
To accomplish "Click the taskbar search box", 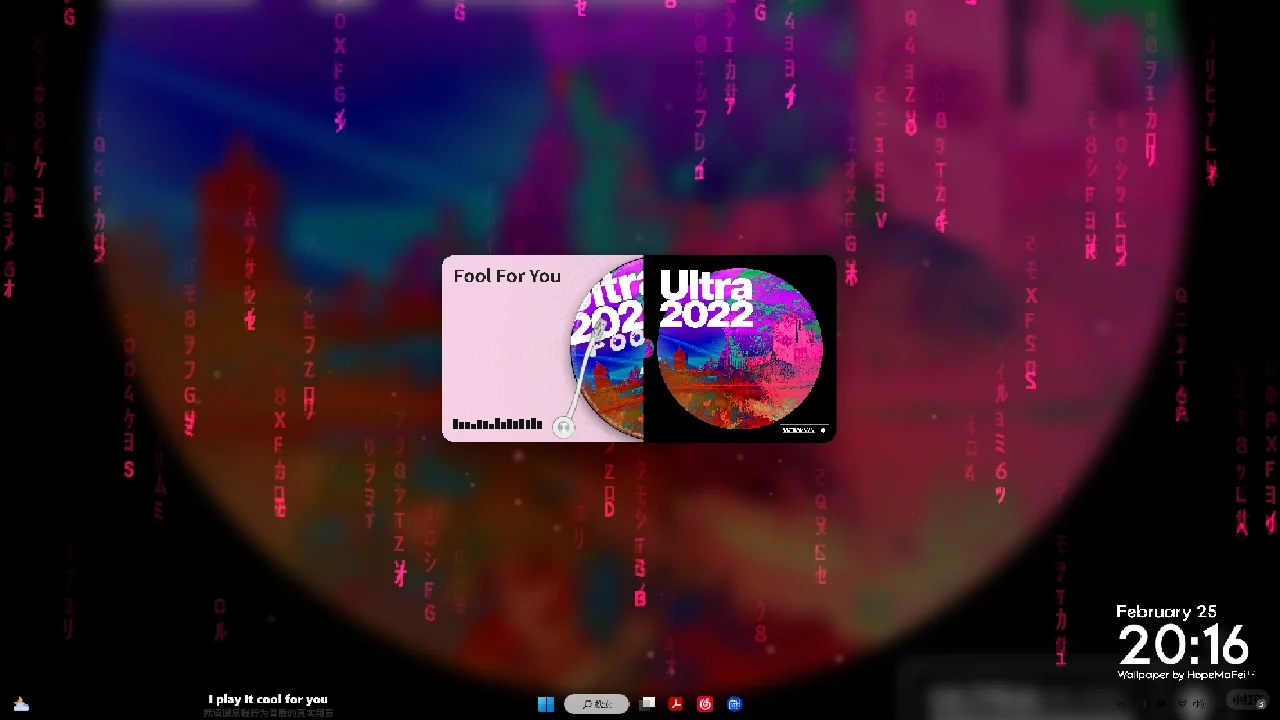I will [597, 704].
